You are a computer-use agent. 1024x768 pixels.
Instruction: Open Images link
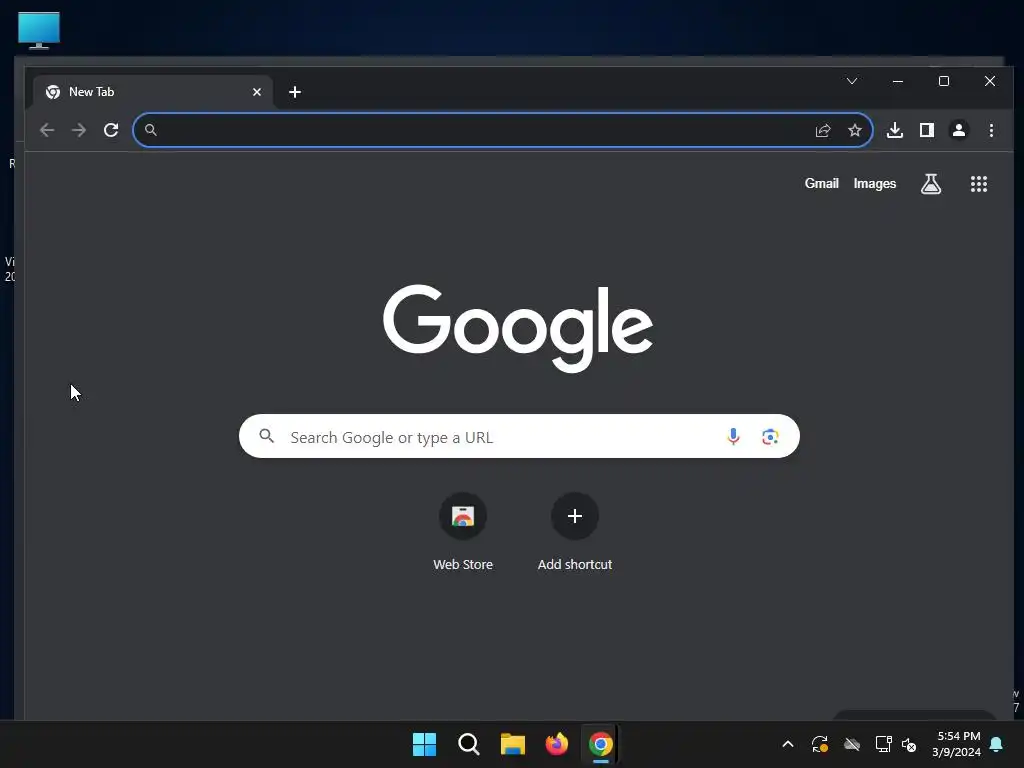pos(874,184)
